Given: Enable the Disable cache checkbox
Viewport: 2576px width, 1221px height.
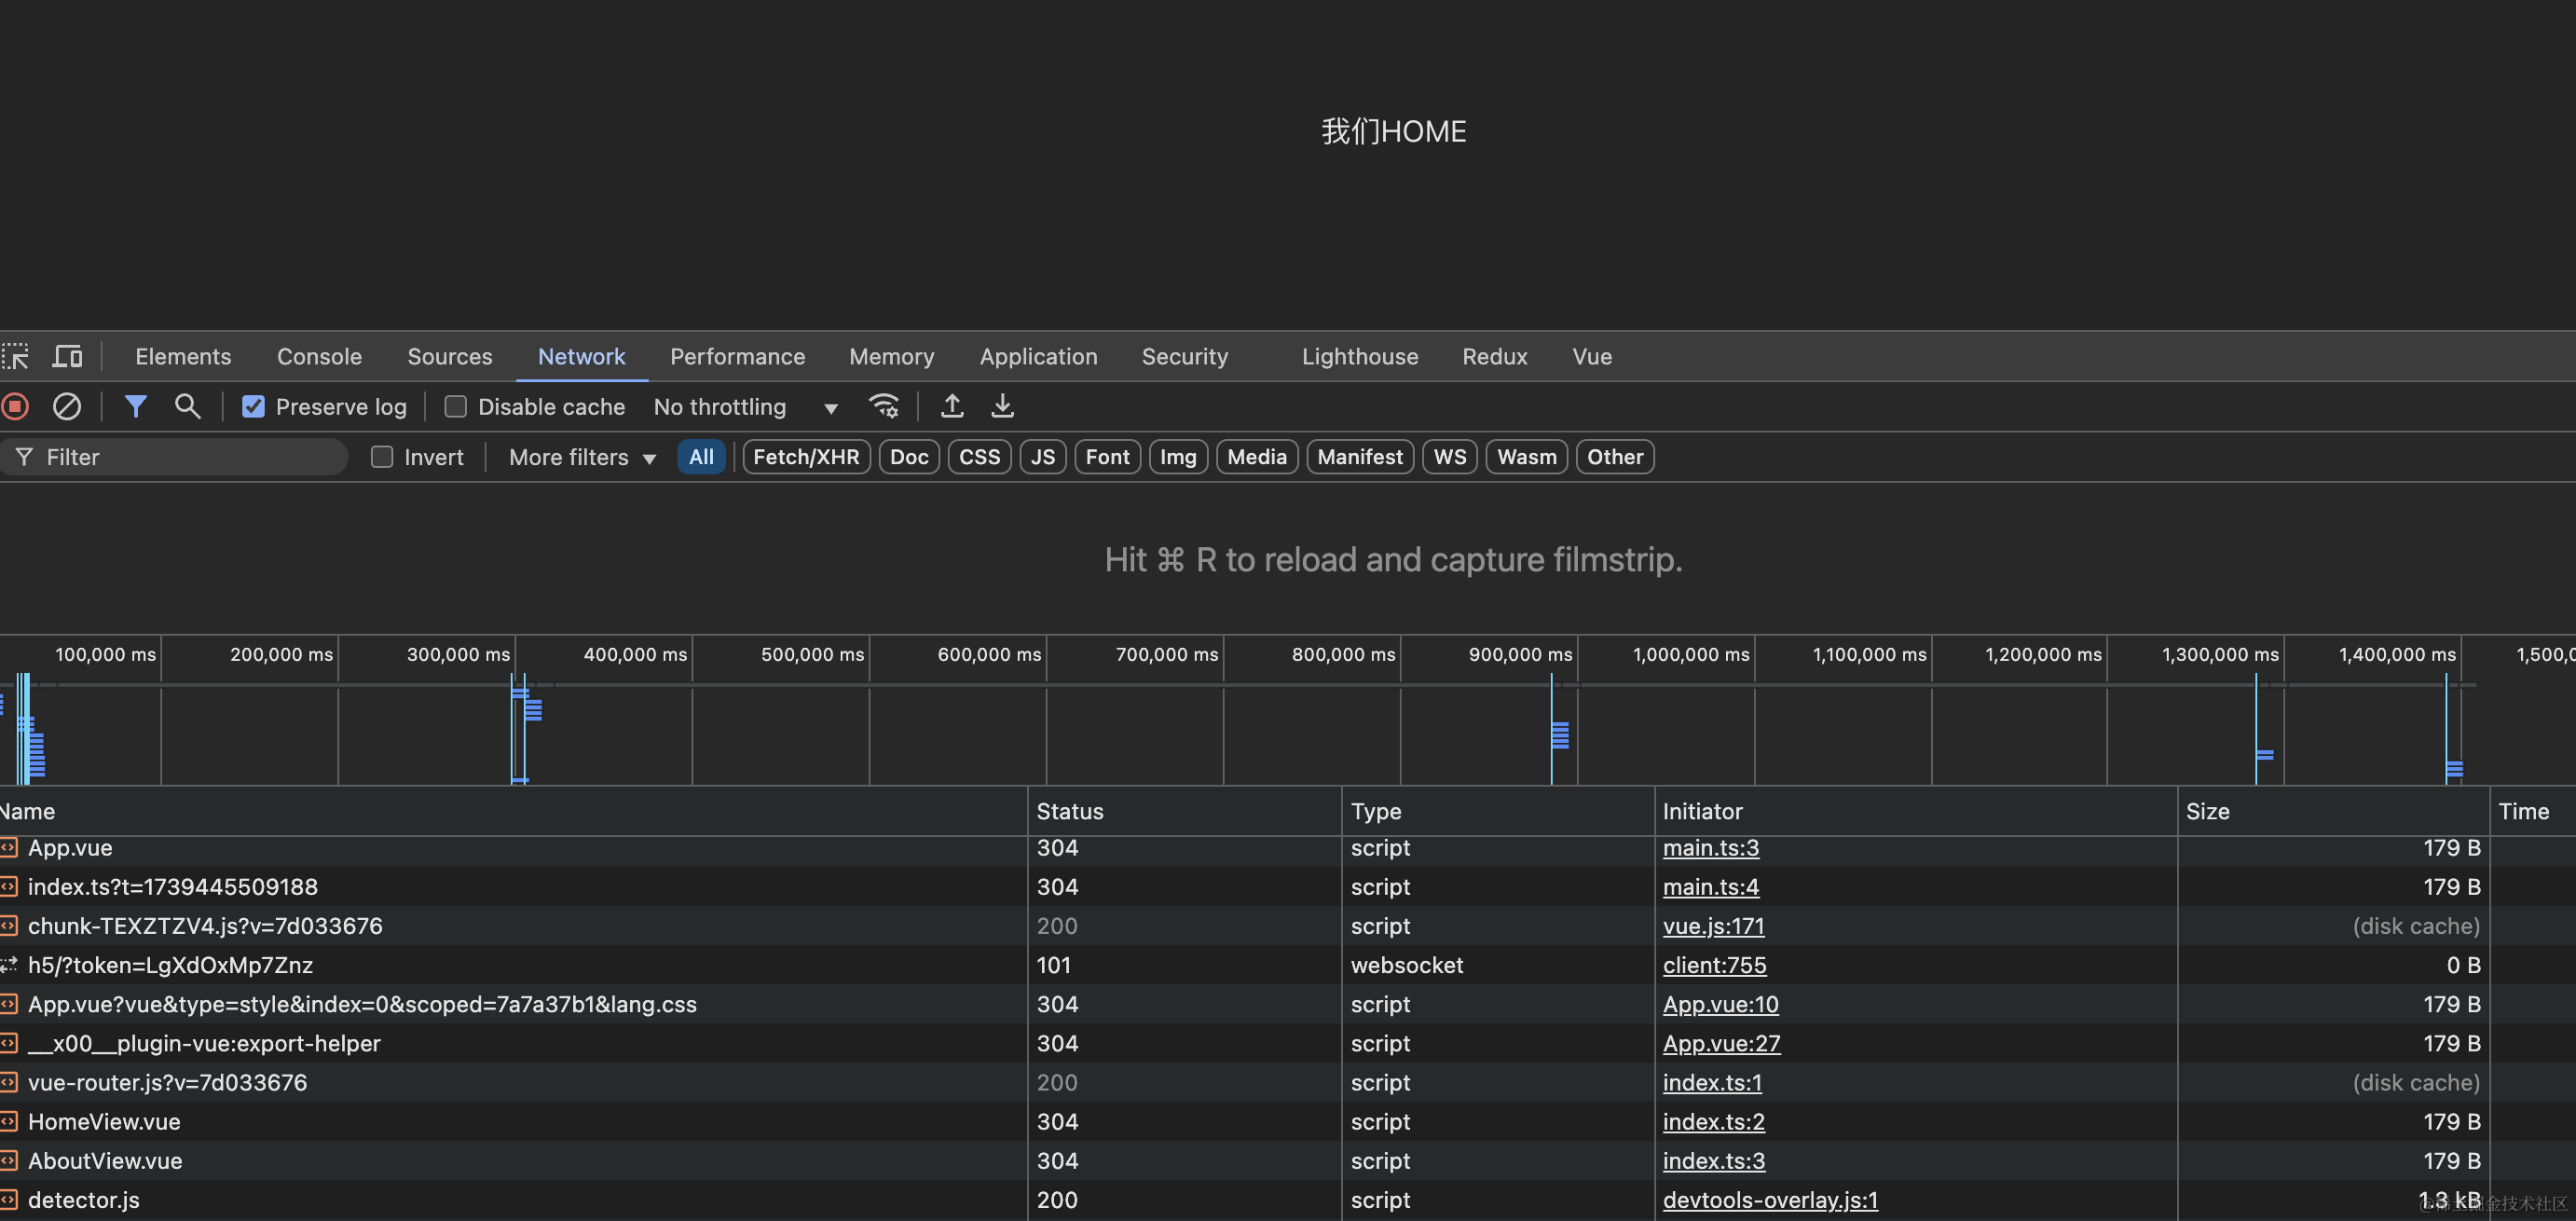Looking at the screenshot, I should tap(455, 406).
